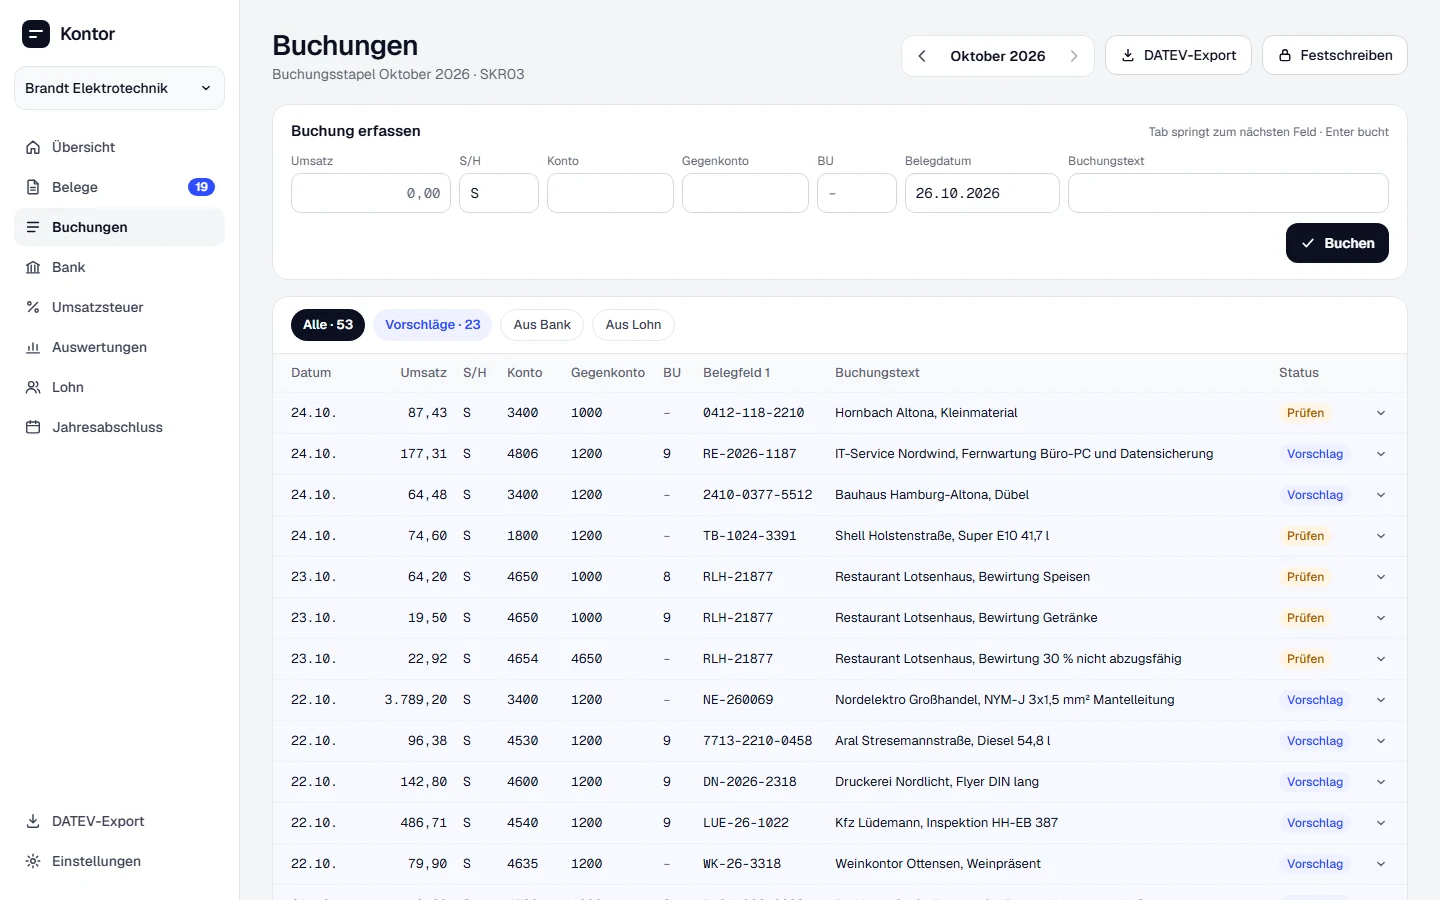The width and height of the screenshot is (1440, 900).
Task: Click the Belegdatum field showing 26.10.2026
Action: pyautogui.click(x=982, y=193)
